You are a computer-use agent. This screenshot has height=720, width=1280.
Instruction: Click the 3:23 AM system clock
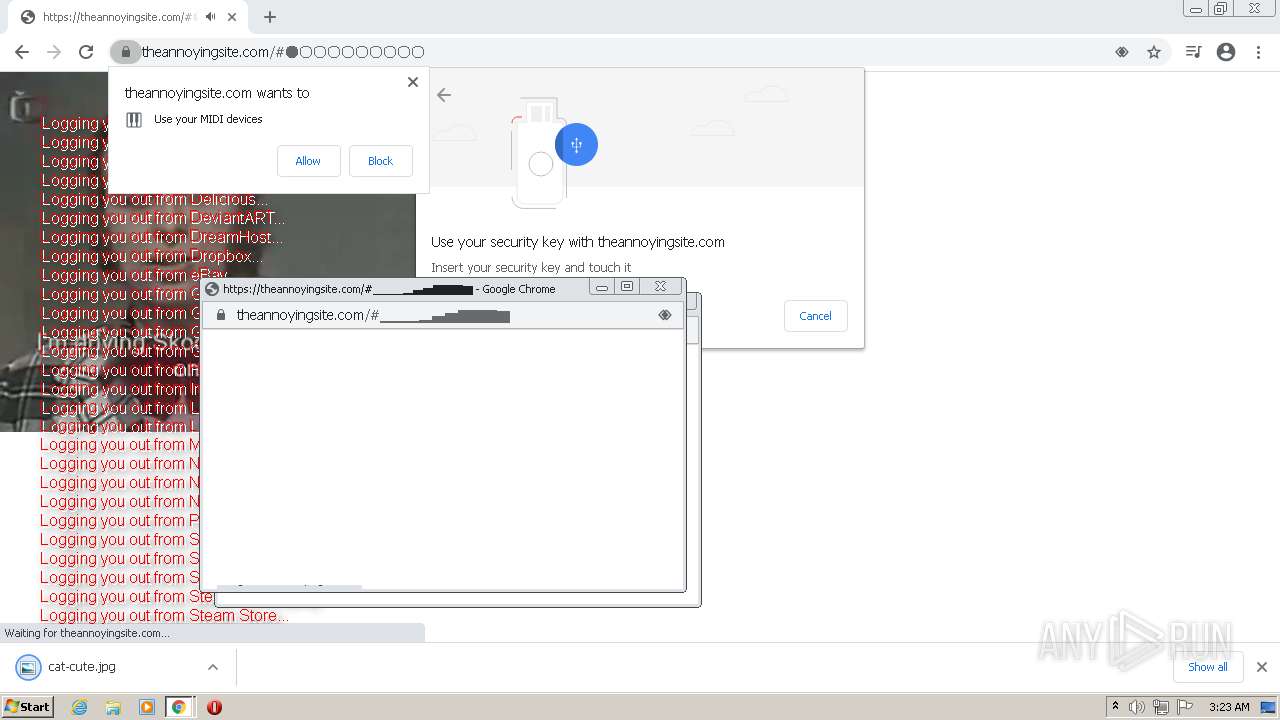1229,707
